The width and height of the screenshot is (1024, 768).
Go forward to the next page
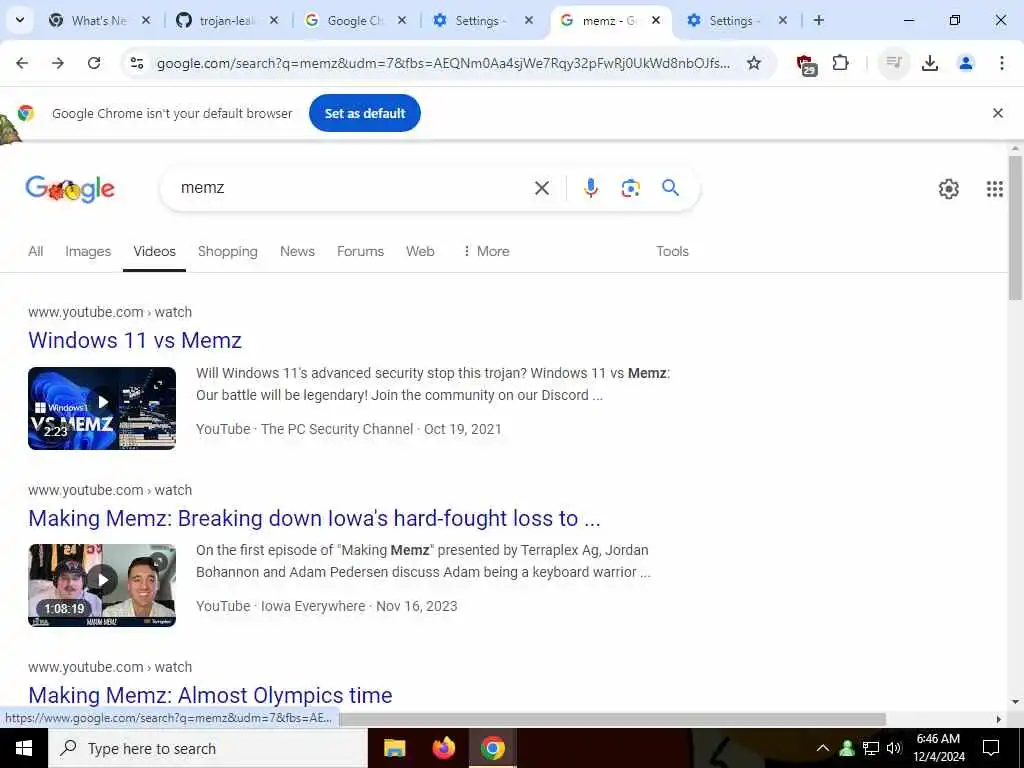click(58, 63)
